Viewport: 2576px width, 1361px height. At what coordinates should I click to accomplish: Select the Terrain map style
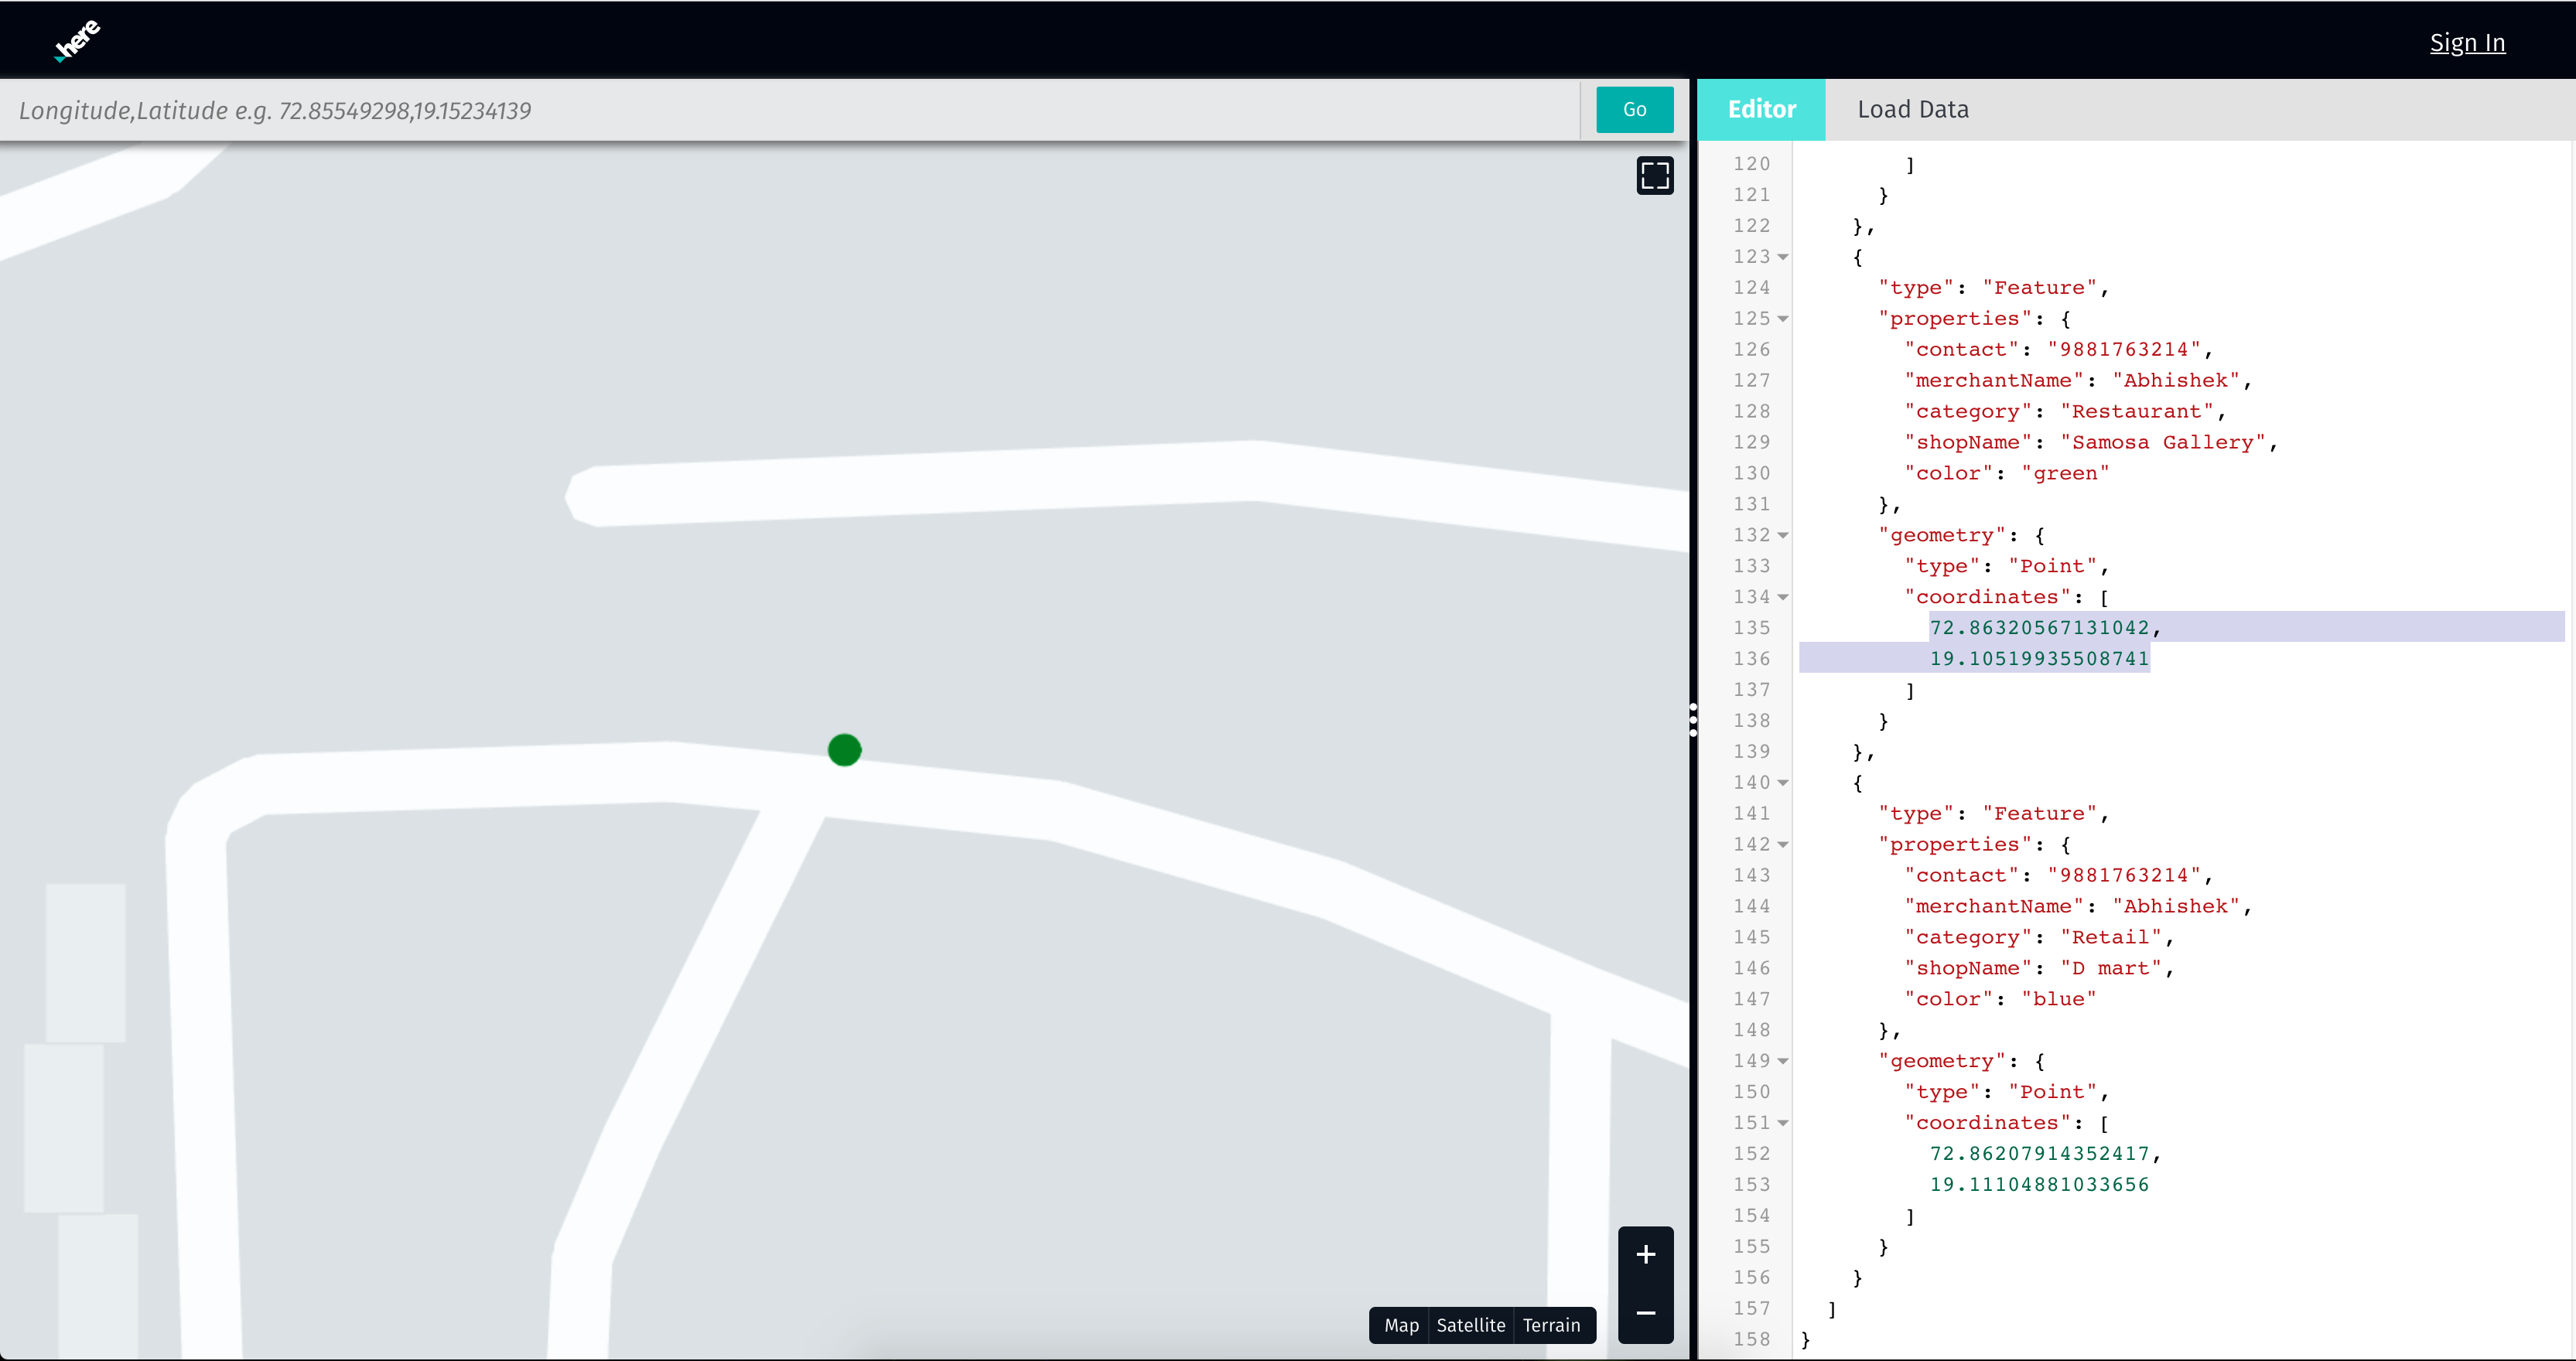coord(1551,1325)
